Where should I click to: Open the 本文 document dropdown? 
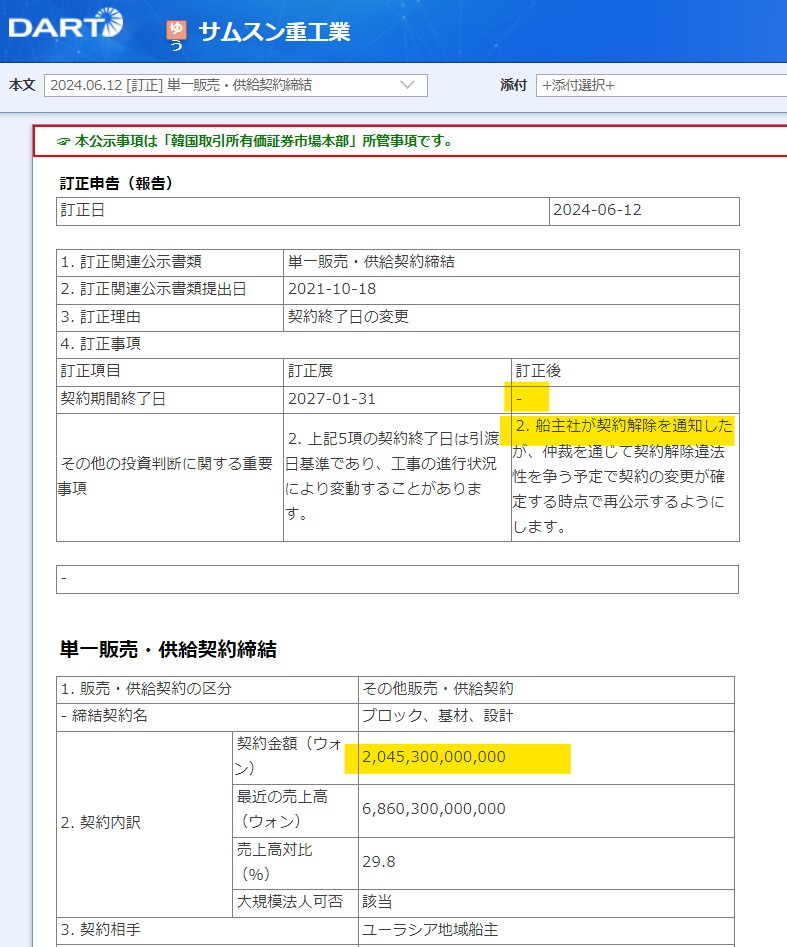tap(236, 85)
